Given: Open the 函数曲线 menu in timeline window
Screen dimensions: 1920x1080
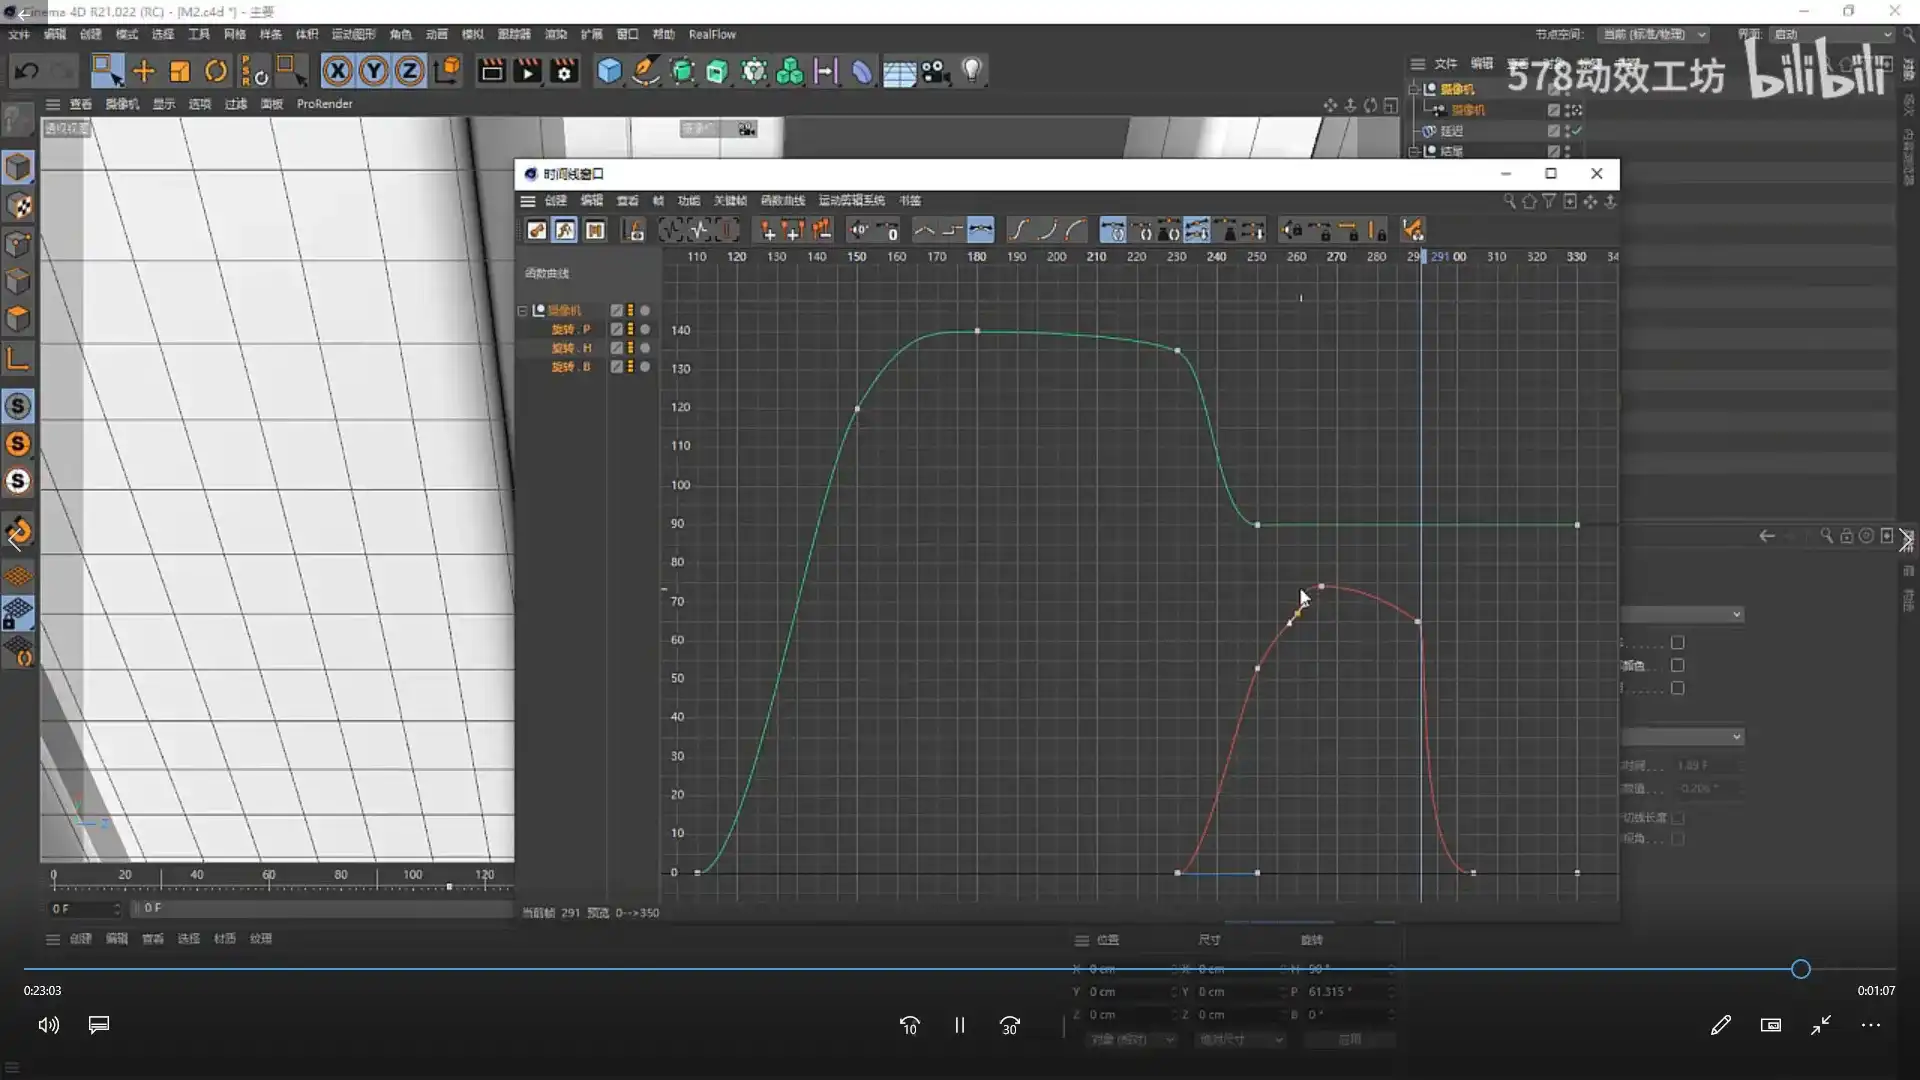Looking at the screenshot, I should 783,200.
